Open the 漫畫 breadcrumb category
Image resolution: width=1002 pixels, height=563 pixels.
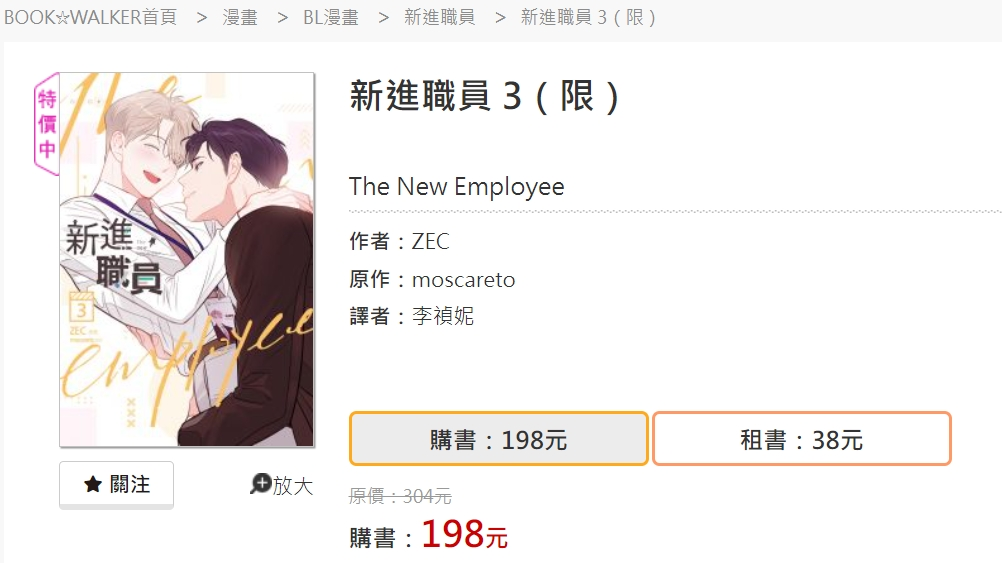pyautogui.click(x=240, y=17)
